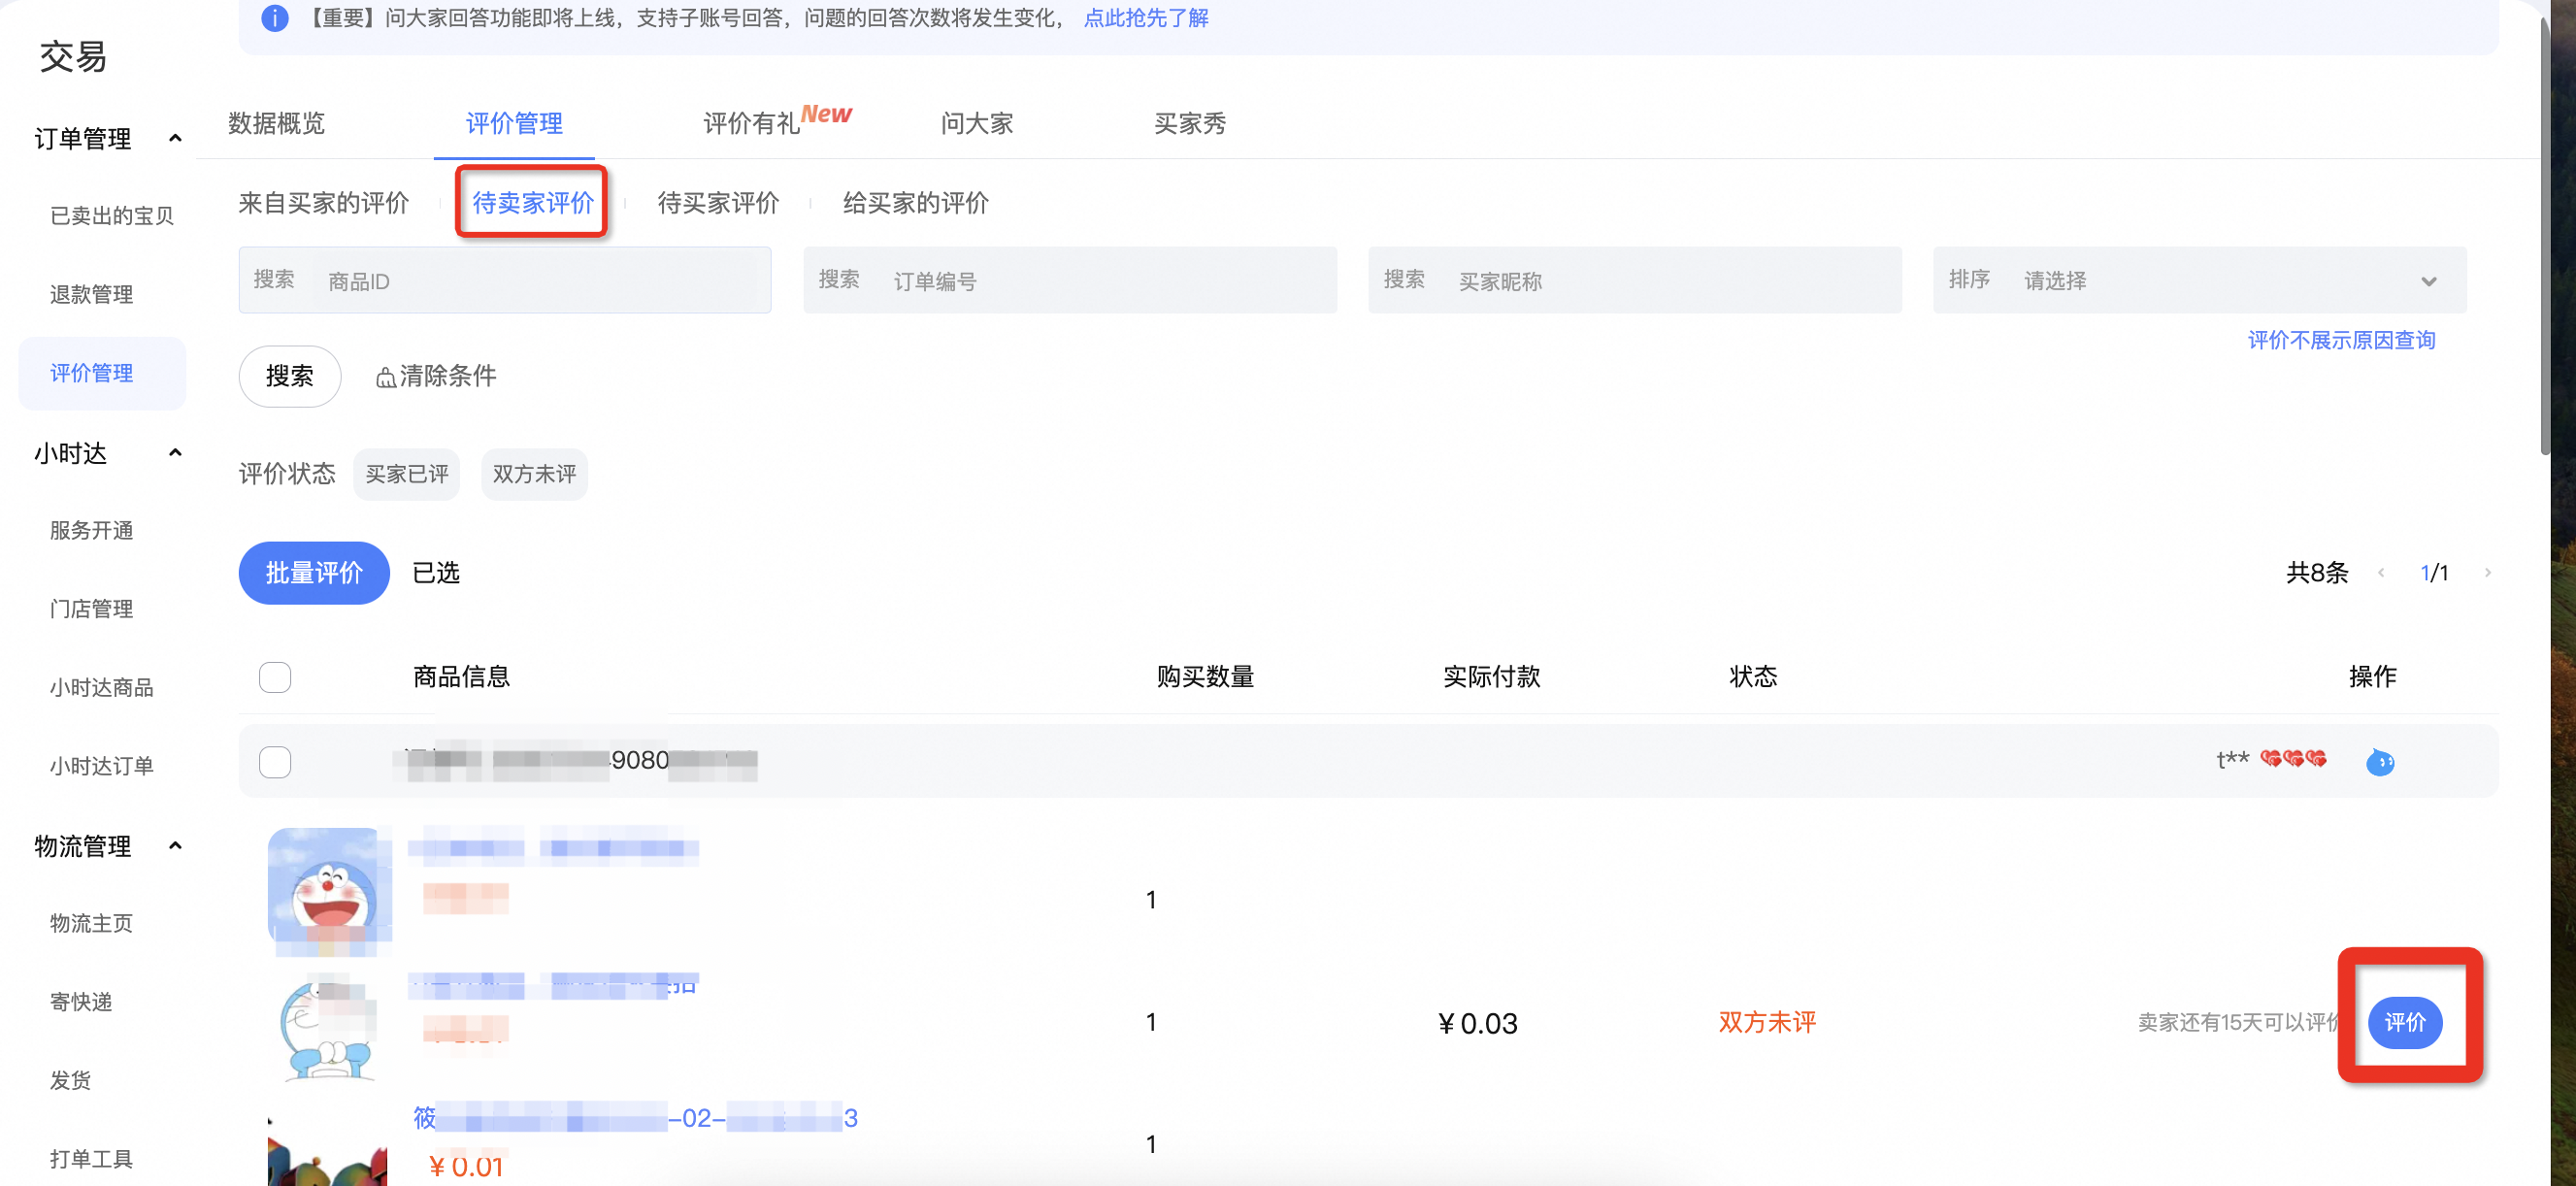Go to the next page arrow
2576x1186 pixels.
tap(2488, 573)
